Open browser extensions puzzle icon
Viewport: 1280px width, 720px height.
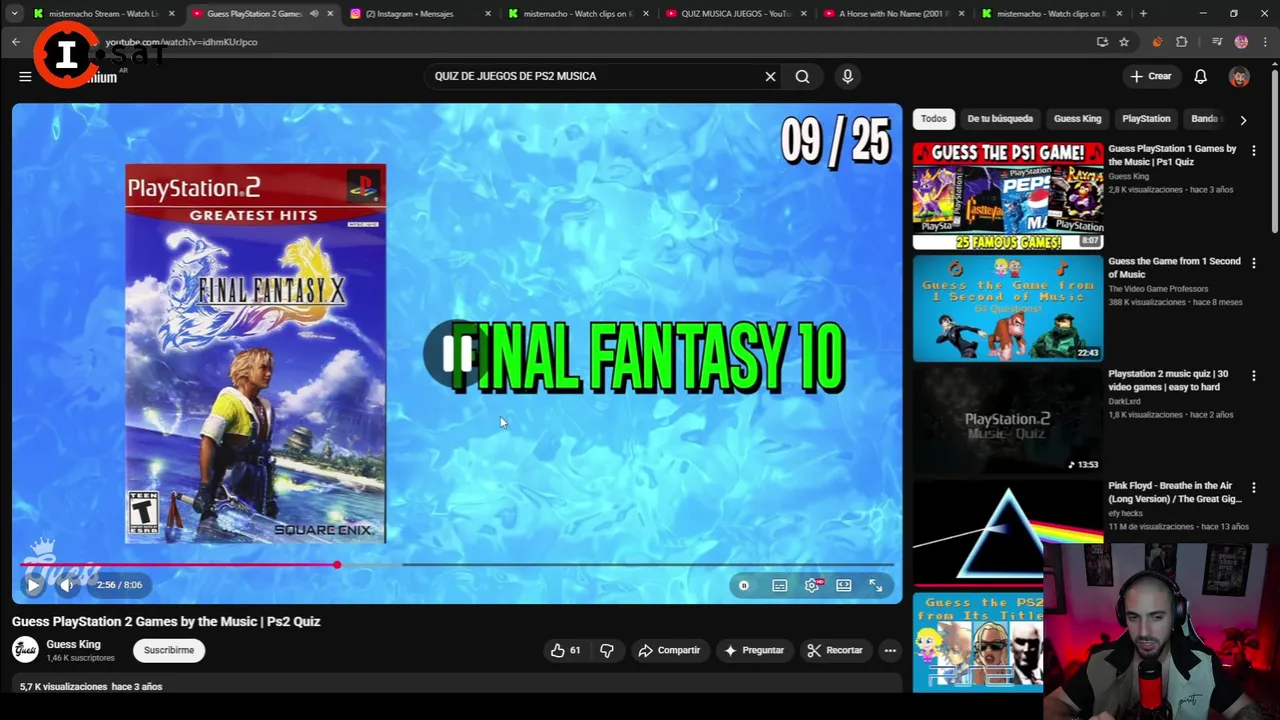[1181, 42]
